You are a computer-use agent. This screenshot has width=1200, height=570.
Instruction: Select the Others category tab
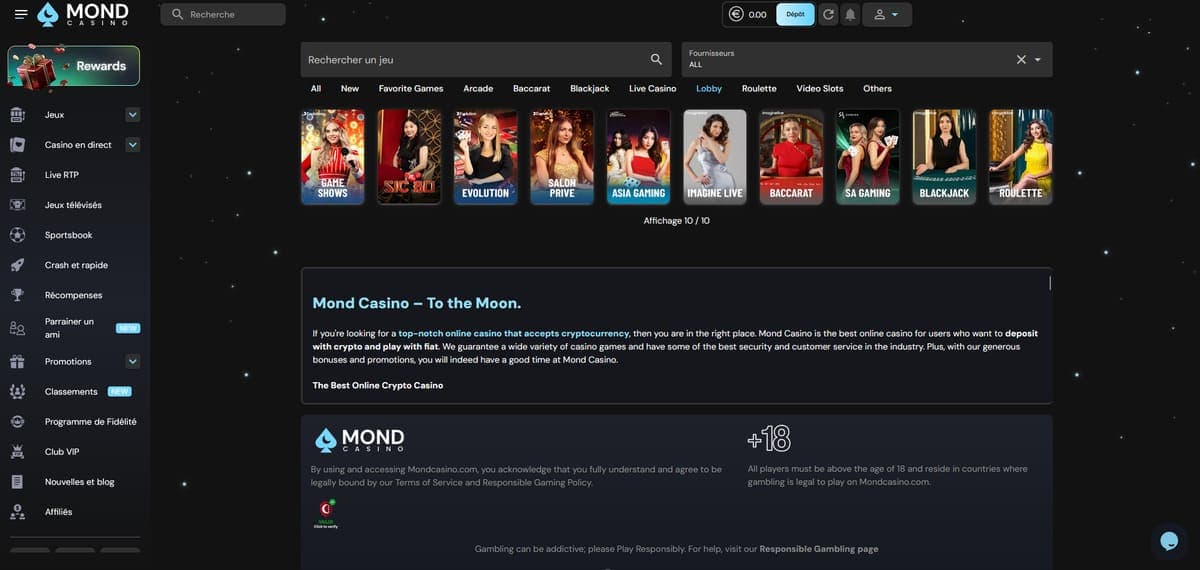pyautogui.click(x=877, y=88)
